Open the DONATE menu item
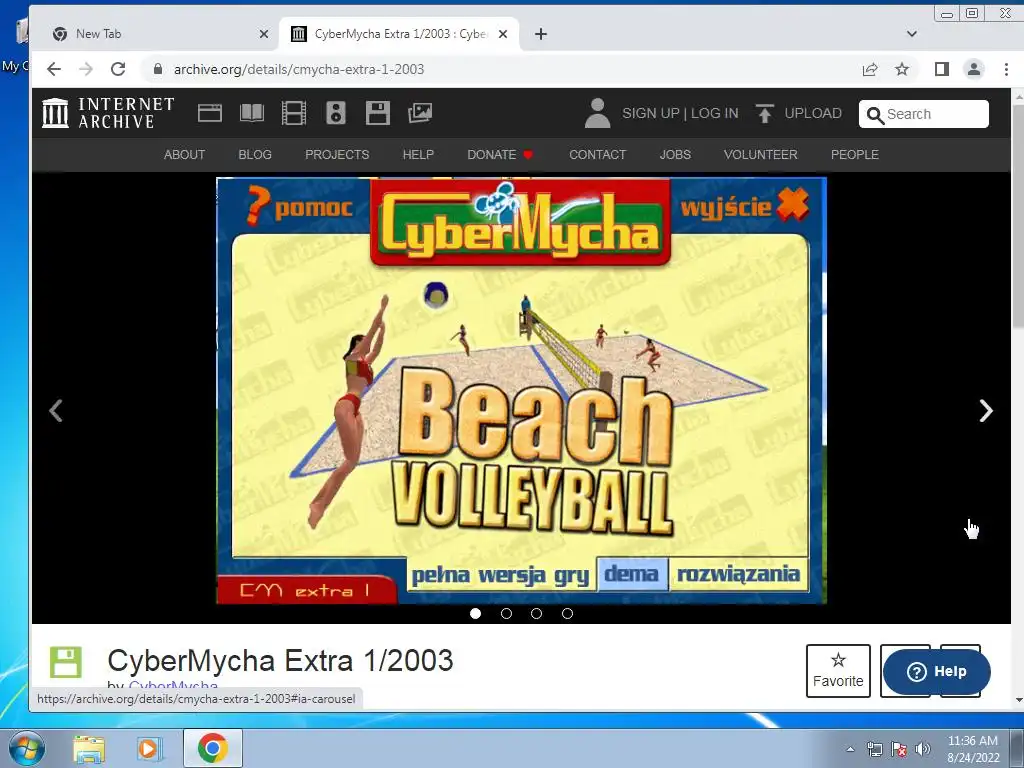1024x768 pixels. [x=500, y=155]
